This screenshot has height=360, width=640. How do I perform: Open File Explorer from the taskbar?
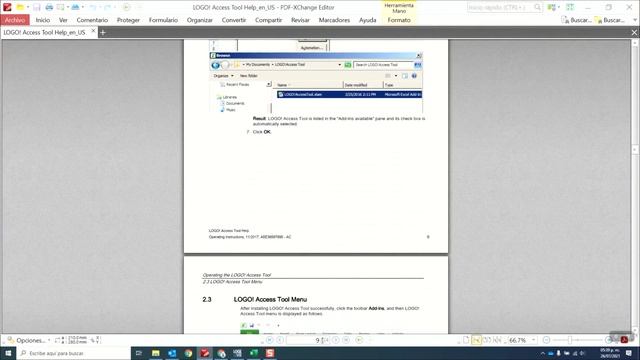(x=156, y=353)
